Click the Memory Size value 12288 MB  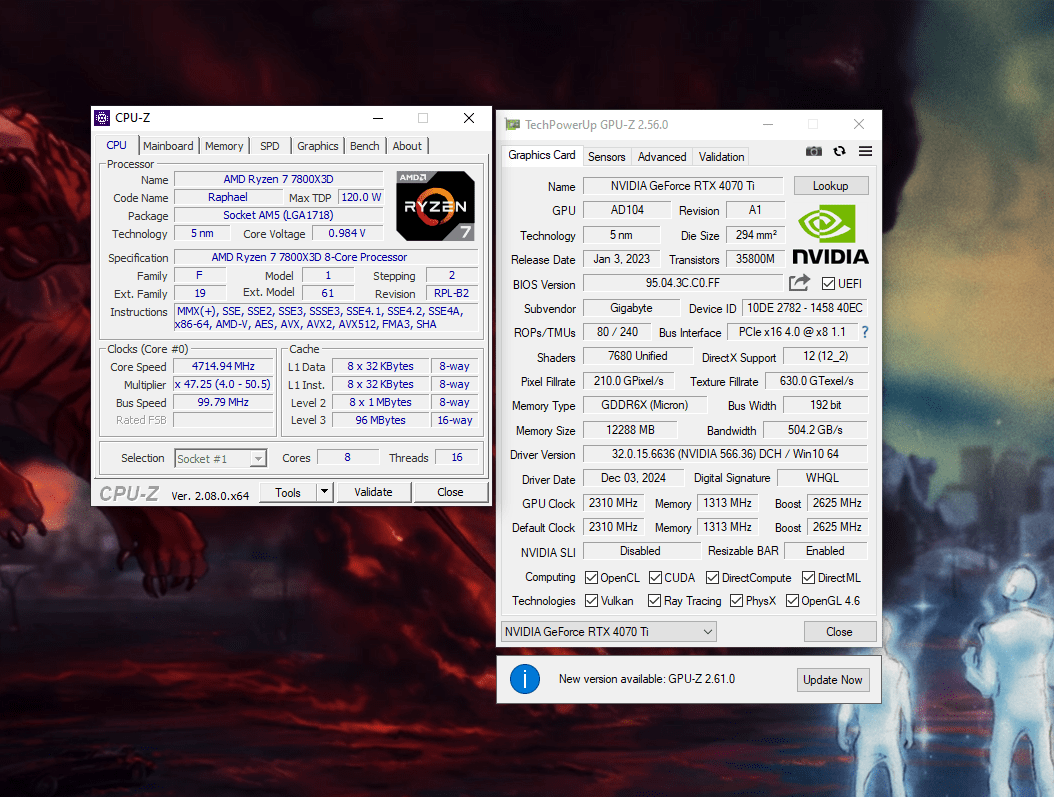click(x=631, y=429)
